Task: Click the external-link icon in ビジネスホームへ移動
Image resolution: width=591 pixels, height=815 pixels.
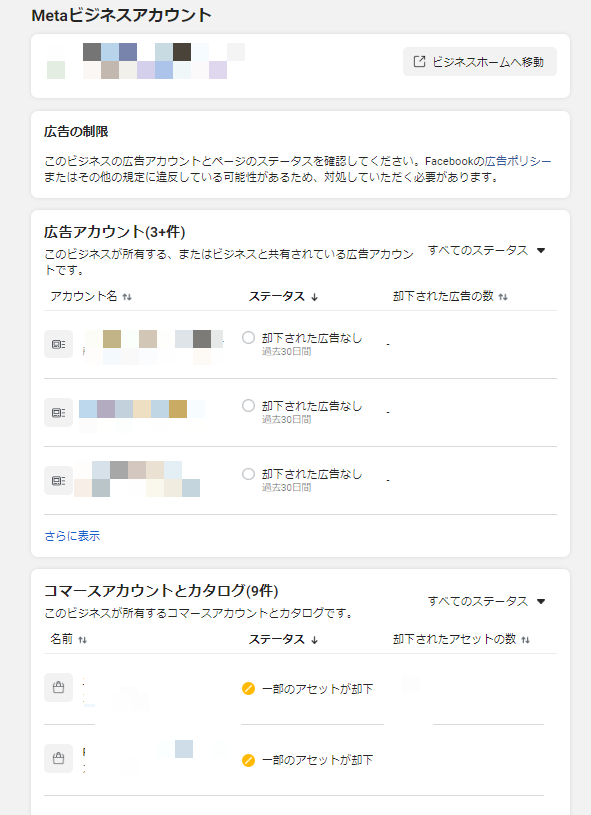Action: (419, 62)
